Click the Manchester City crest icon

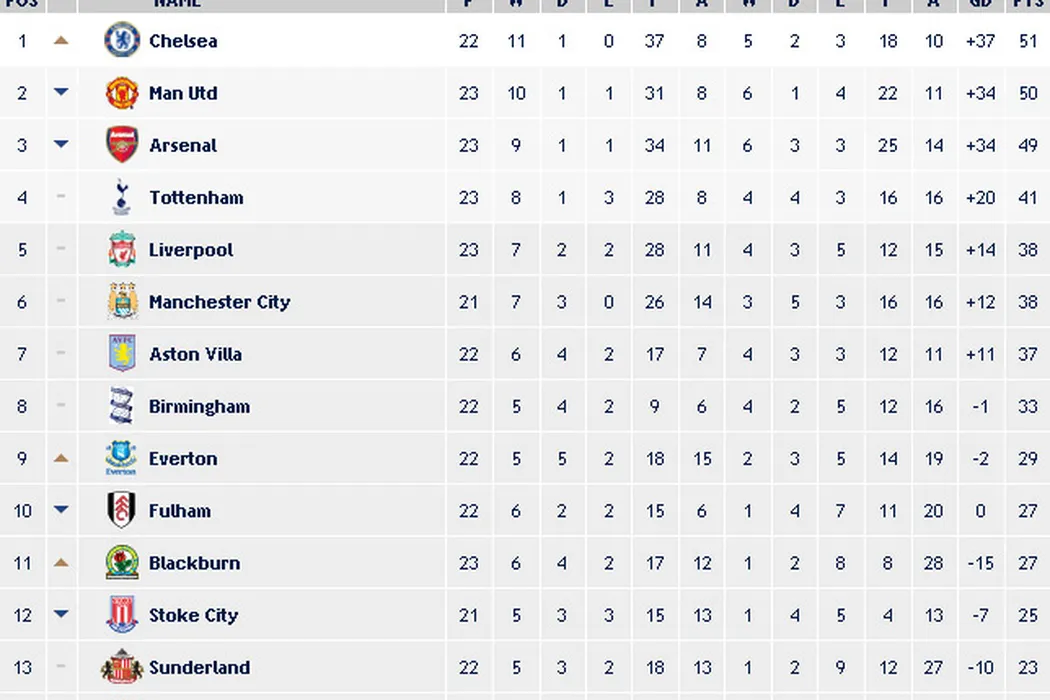pos(122,301)
